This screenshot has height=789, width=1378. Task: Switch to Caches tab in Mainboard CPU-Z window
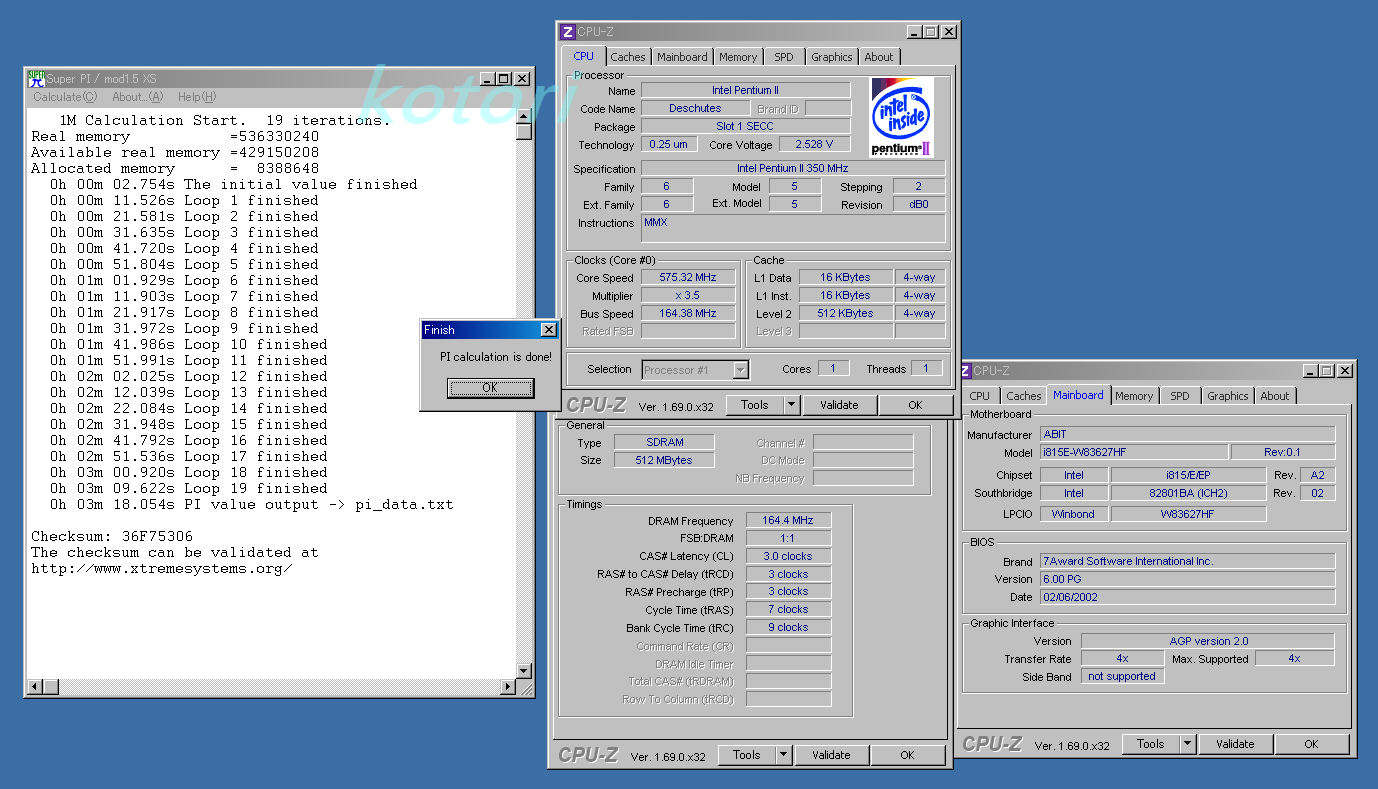(x=1023, y=396)
